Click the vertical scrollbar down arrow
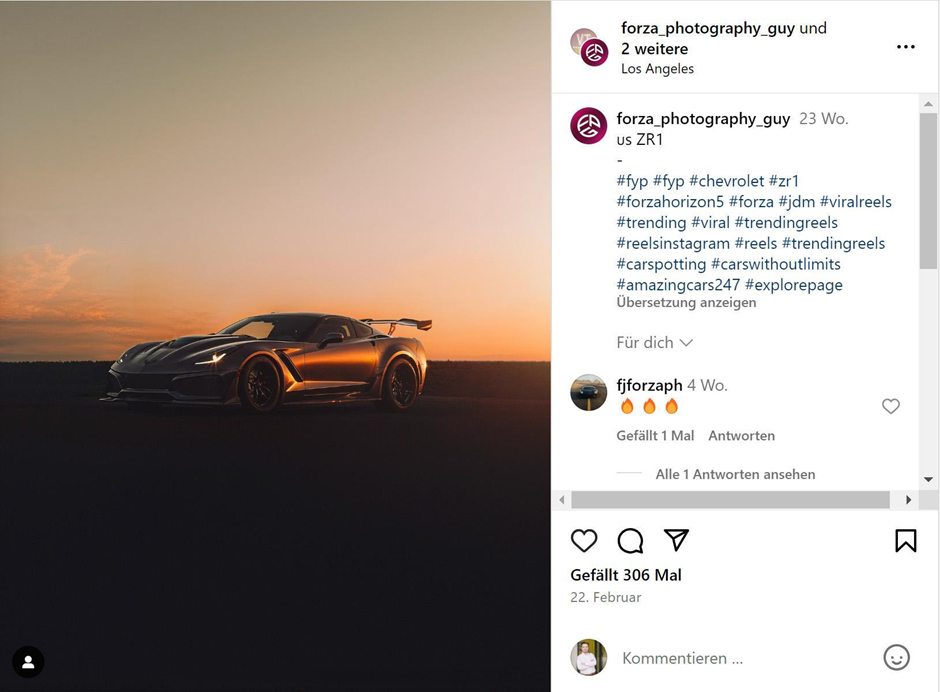This screenshot has width=940, height=692. tap(928, 480)
